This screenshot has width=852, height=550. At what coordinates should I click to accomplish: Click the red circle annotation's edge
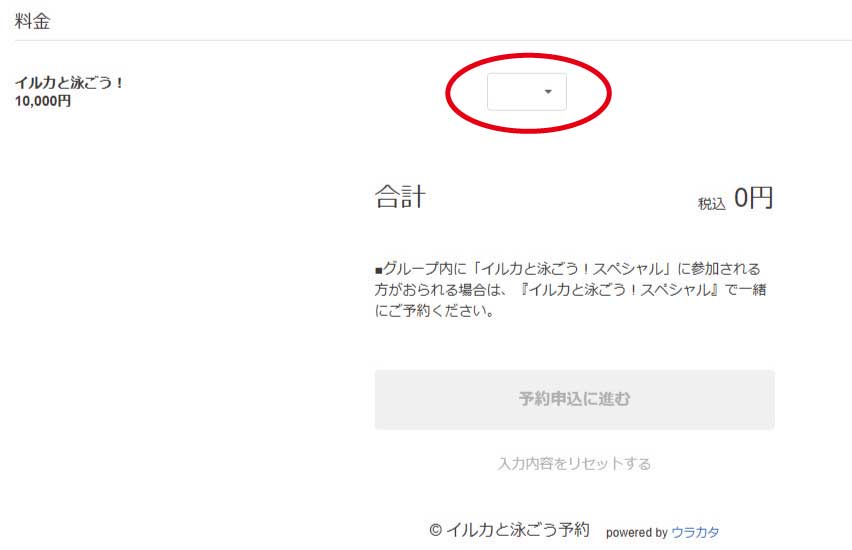pyautogui.click(x=447, y=93)
